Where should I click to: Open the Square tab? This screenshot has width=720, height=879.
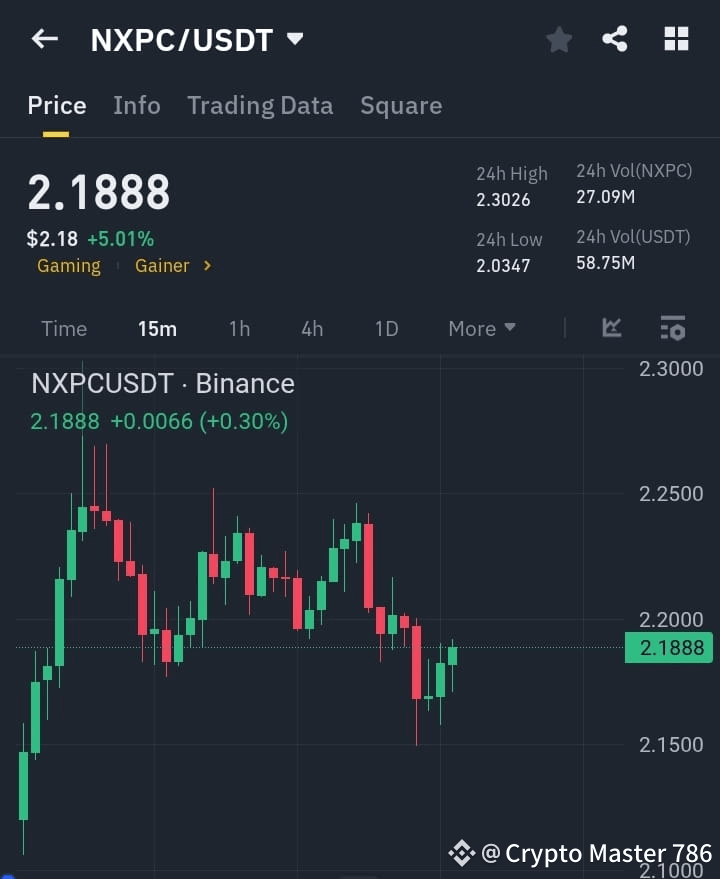click(x=401, y=105)
